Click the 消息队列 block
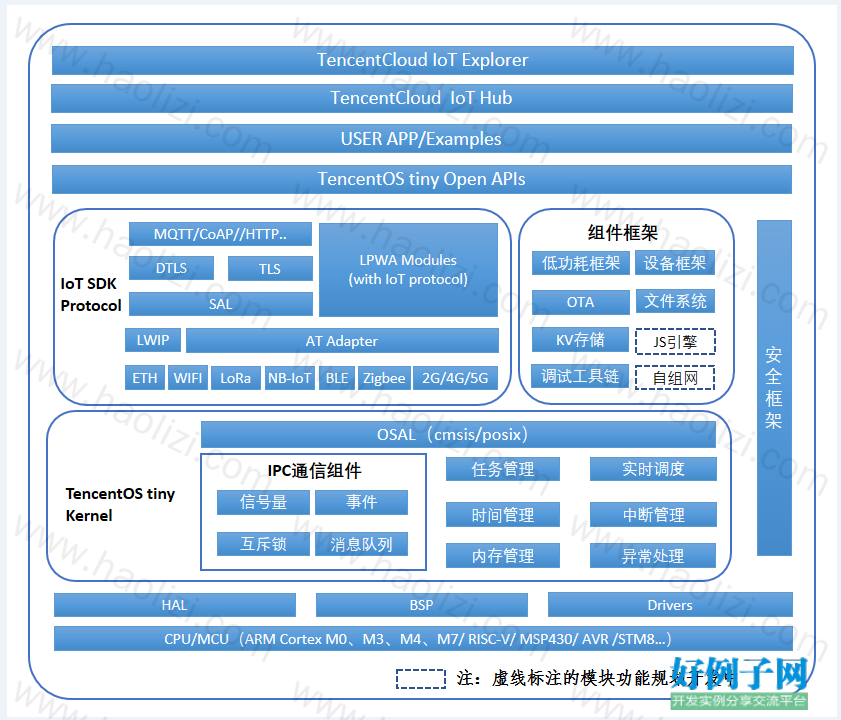 pos(362,544)
